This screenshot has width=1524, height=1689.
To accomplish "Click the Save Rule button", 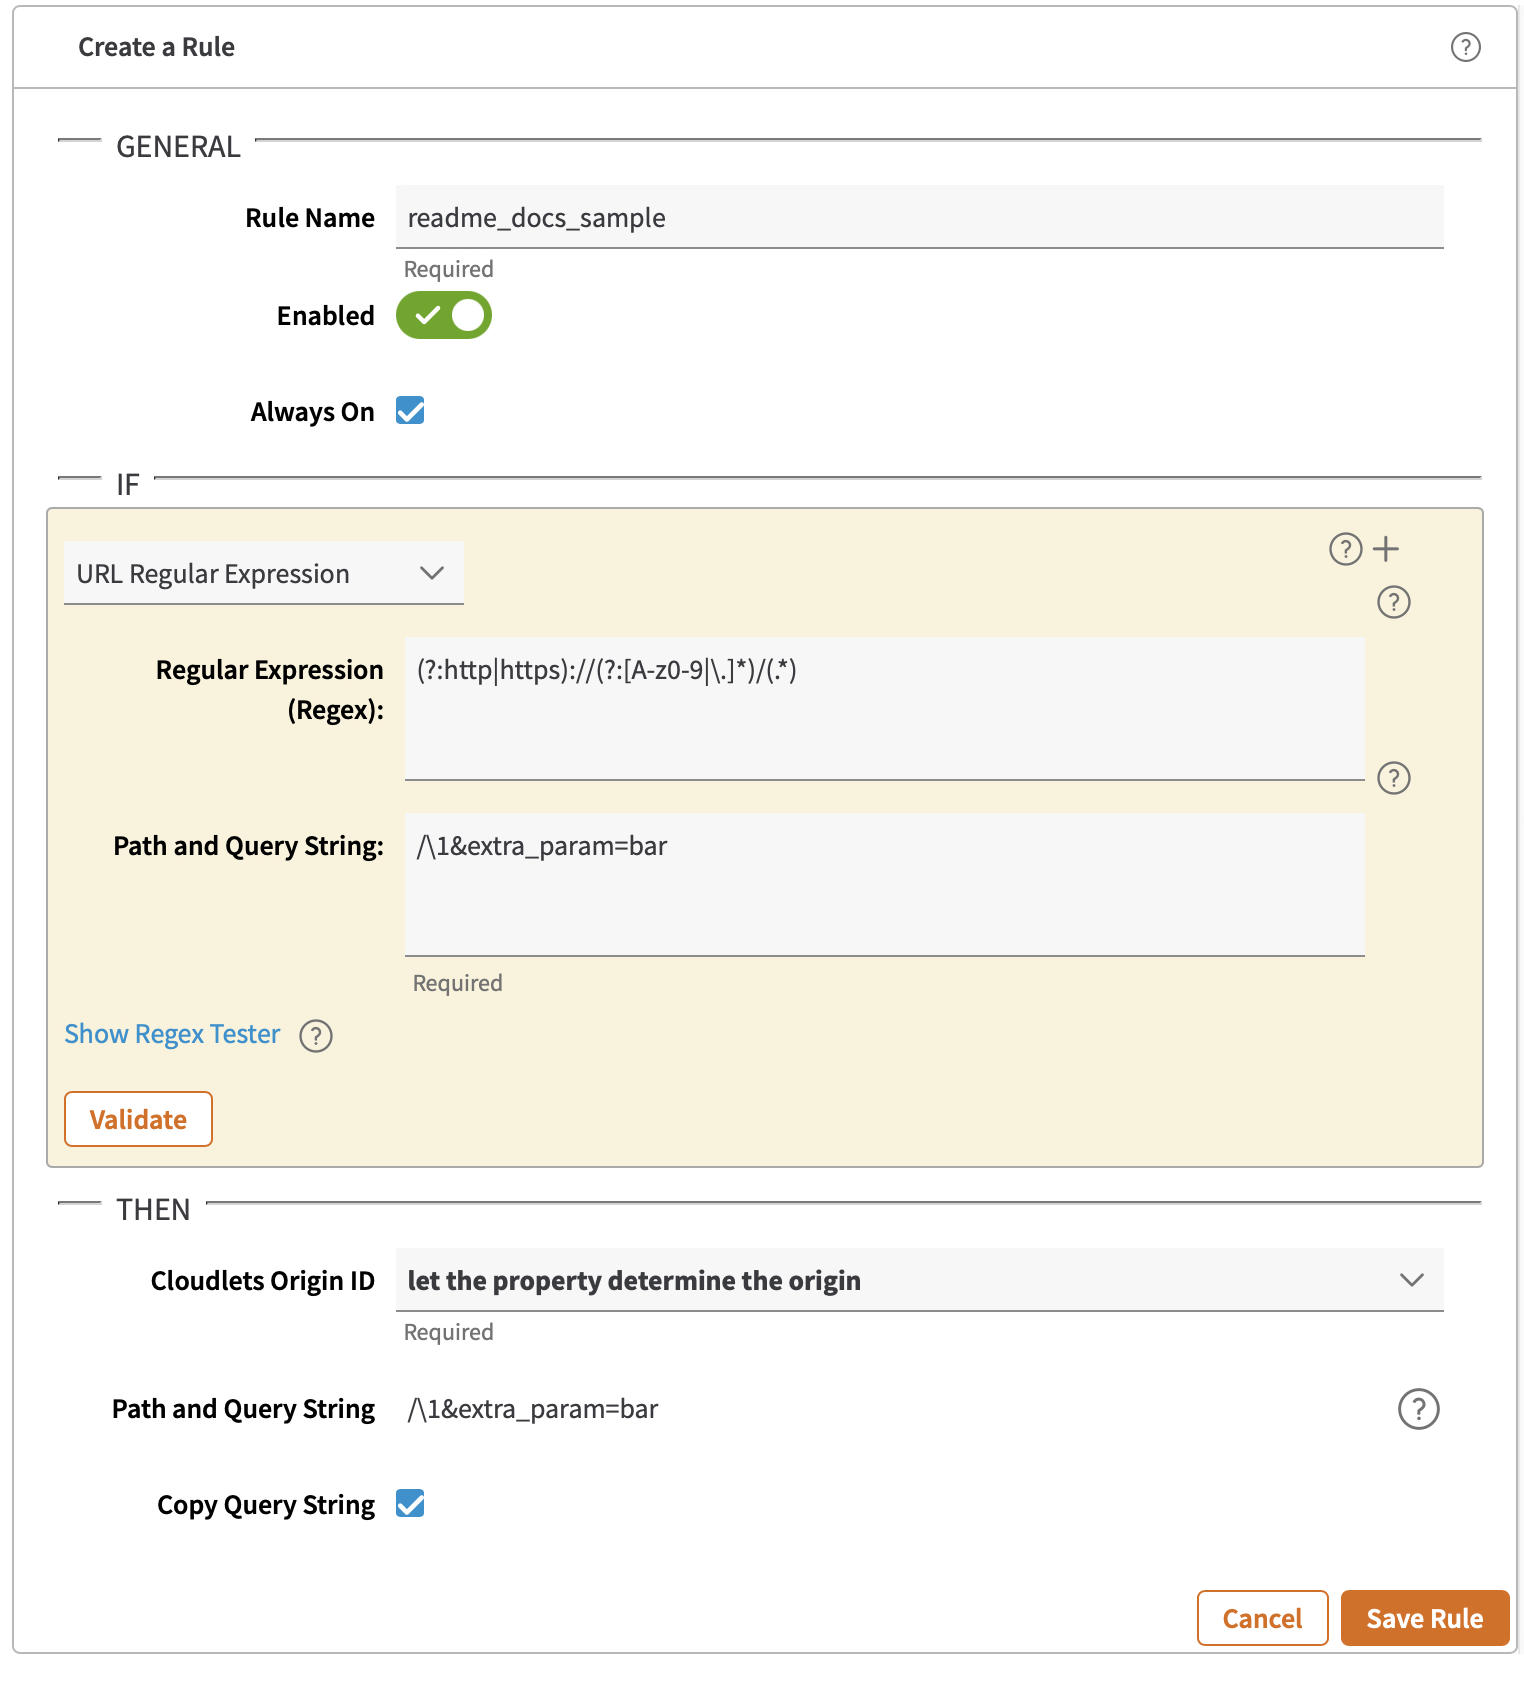I will coord(1424,1618).
